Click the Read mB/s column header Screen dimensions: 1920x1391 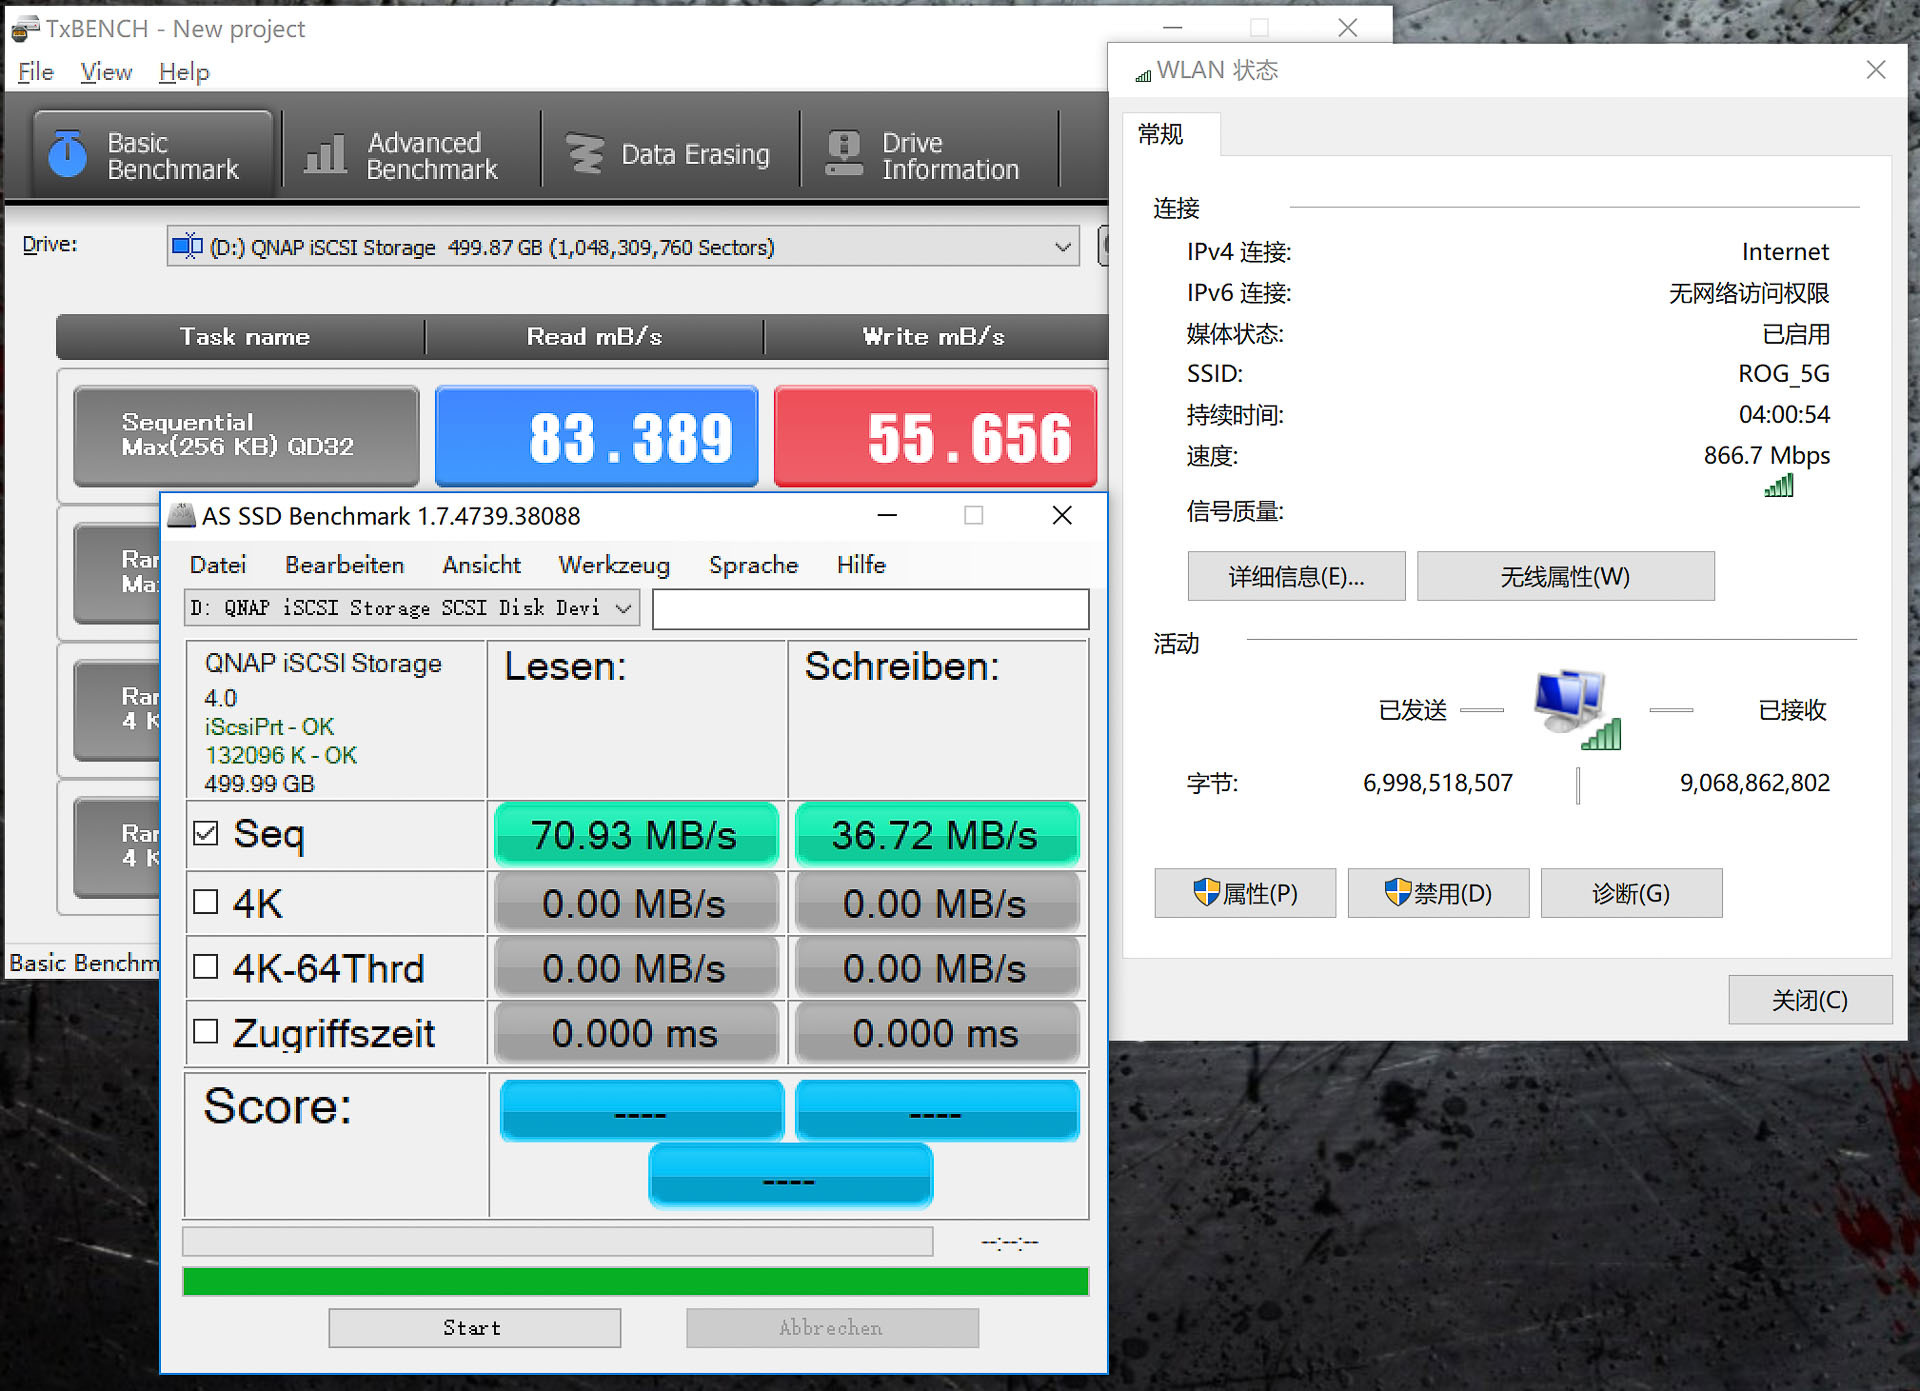coord(594,337)
